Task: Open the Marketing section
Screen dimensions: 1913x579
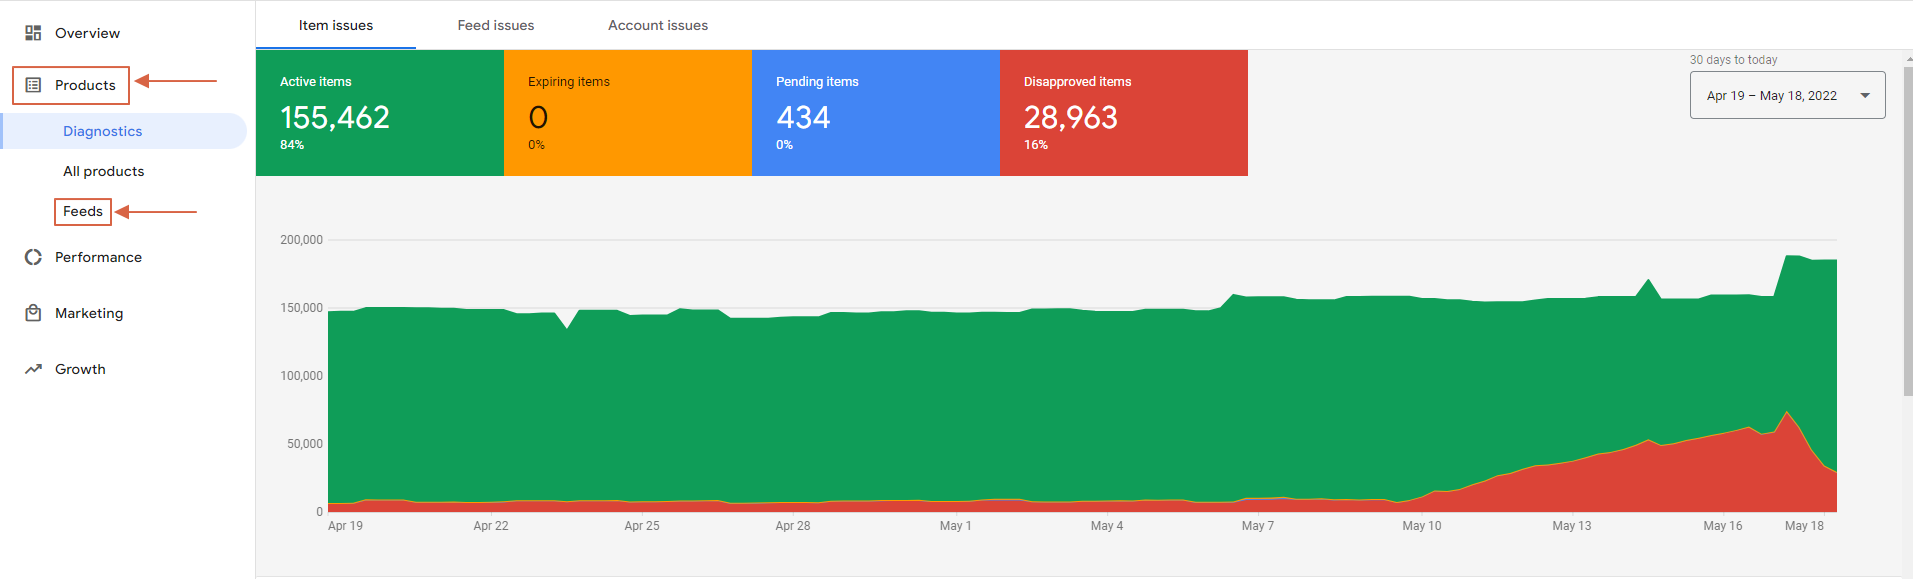Action: point(89,313)
